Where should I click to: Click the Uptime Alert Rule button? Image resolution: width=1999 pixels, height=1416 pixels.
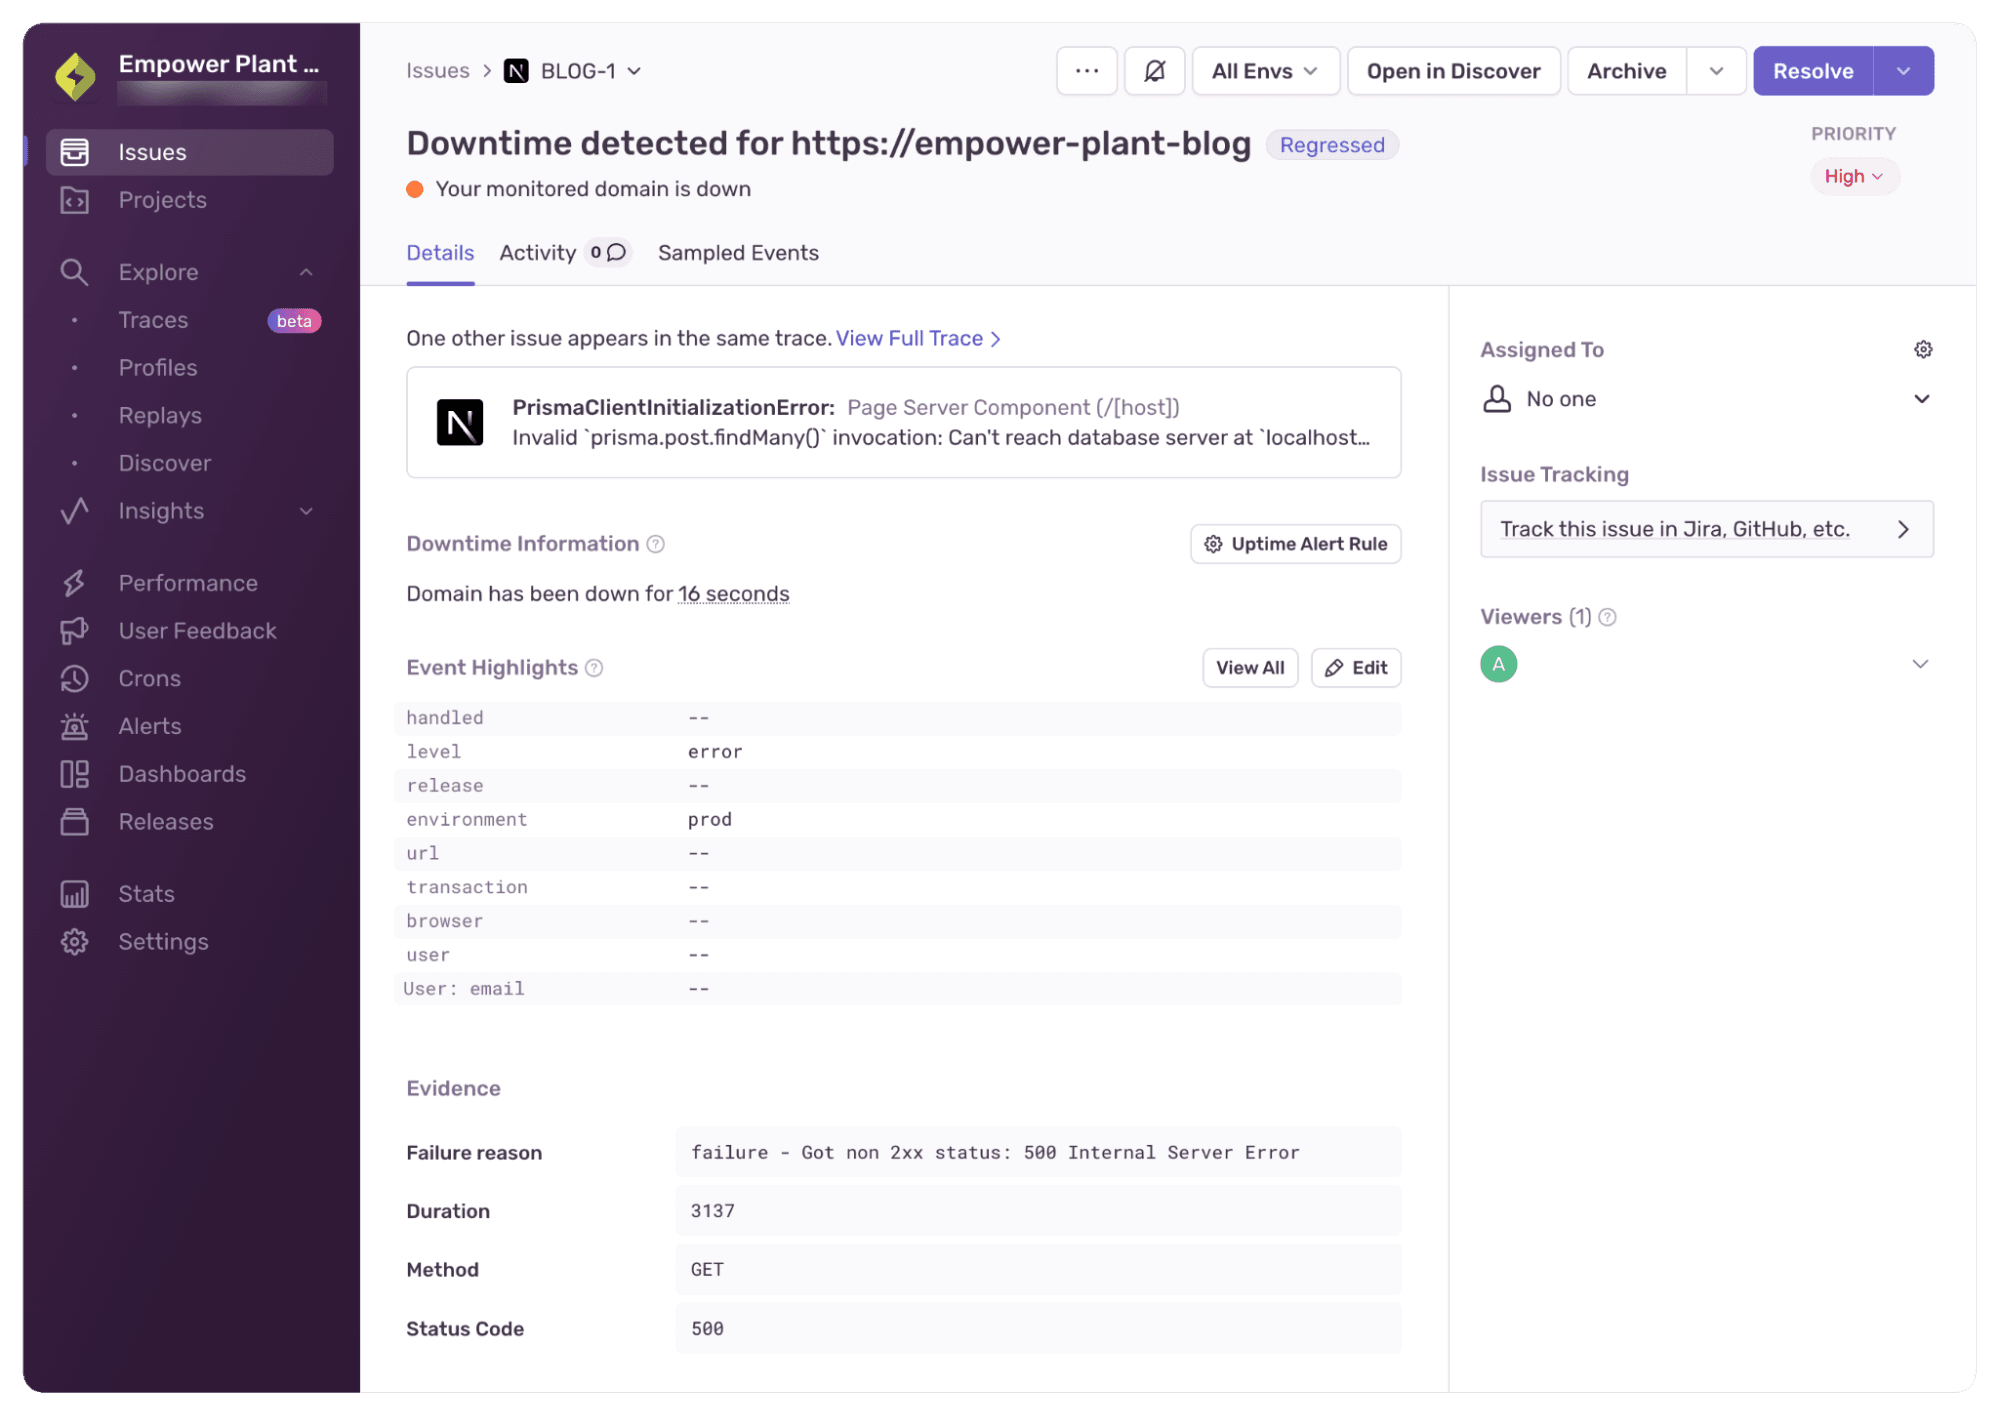click(1295, 544)
